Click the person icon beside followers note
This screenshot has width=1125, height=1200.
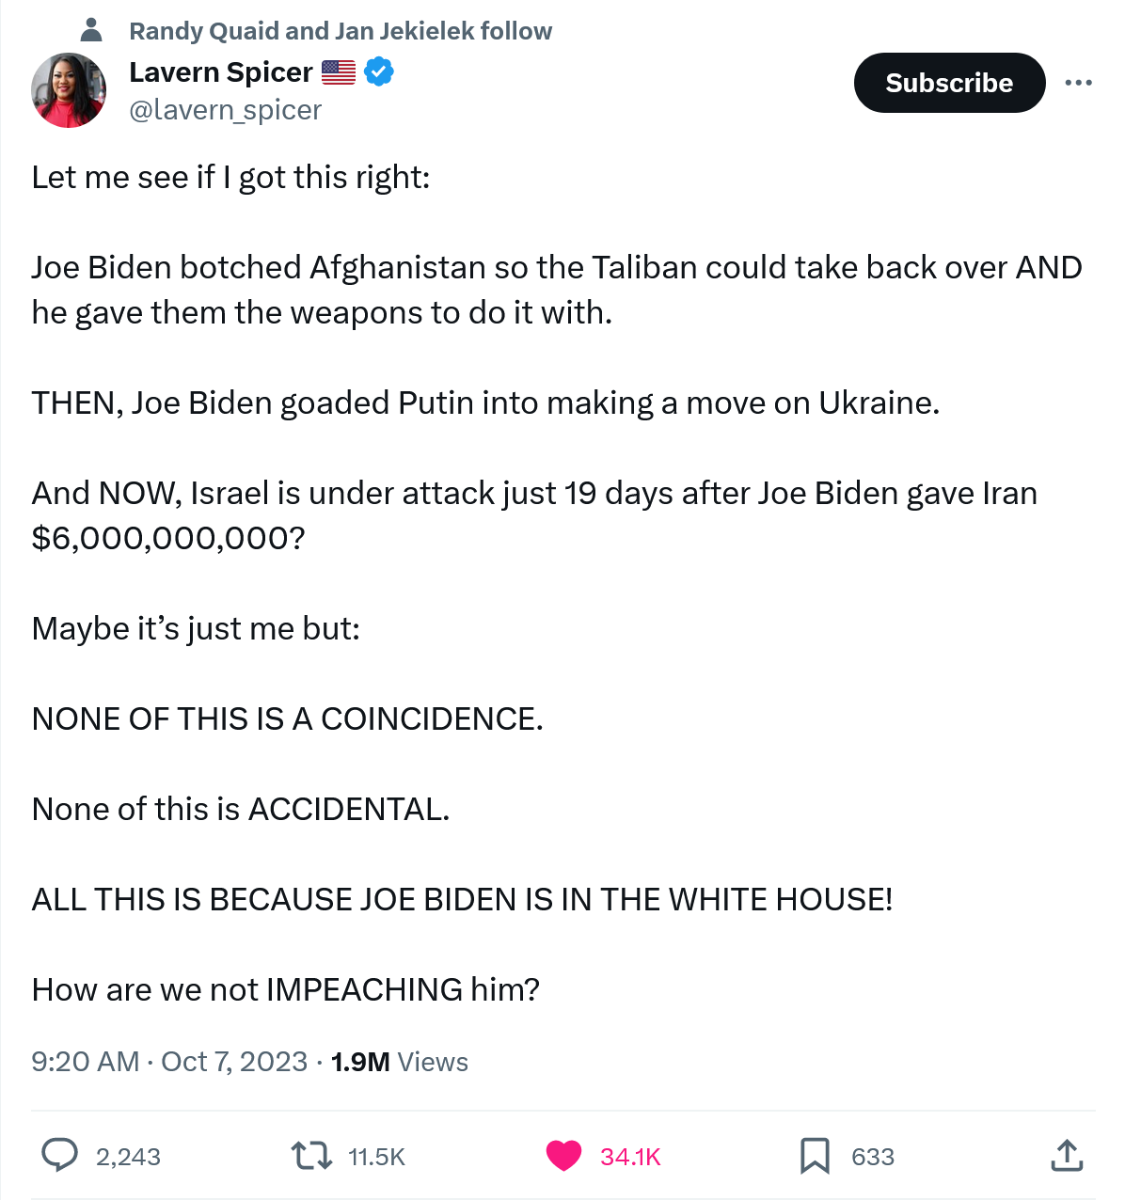(x=91, y=30)
